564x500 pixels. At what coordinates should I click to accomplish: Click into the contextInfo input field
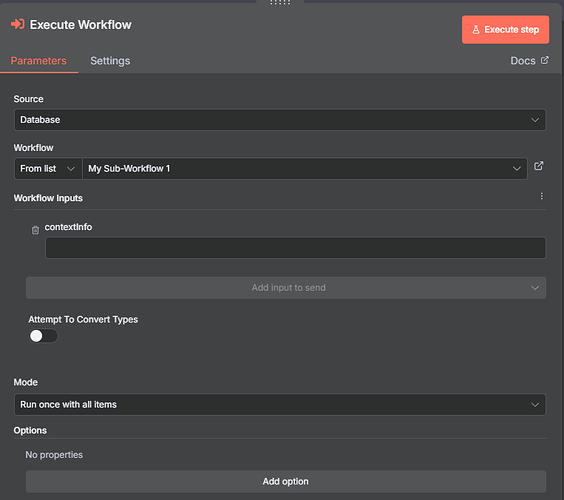(295, 247)
